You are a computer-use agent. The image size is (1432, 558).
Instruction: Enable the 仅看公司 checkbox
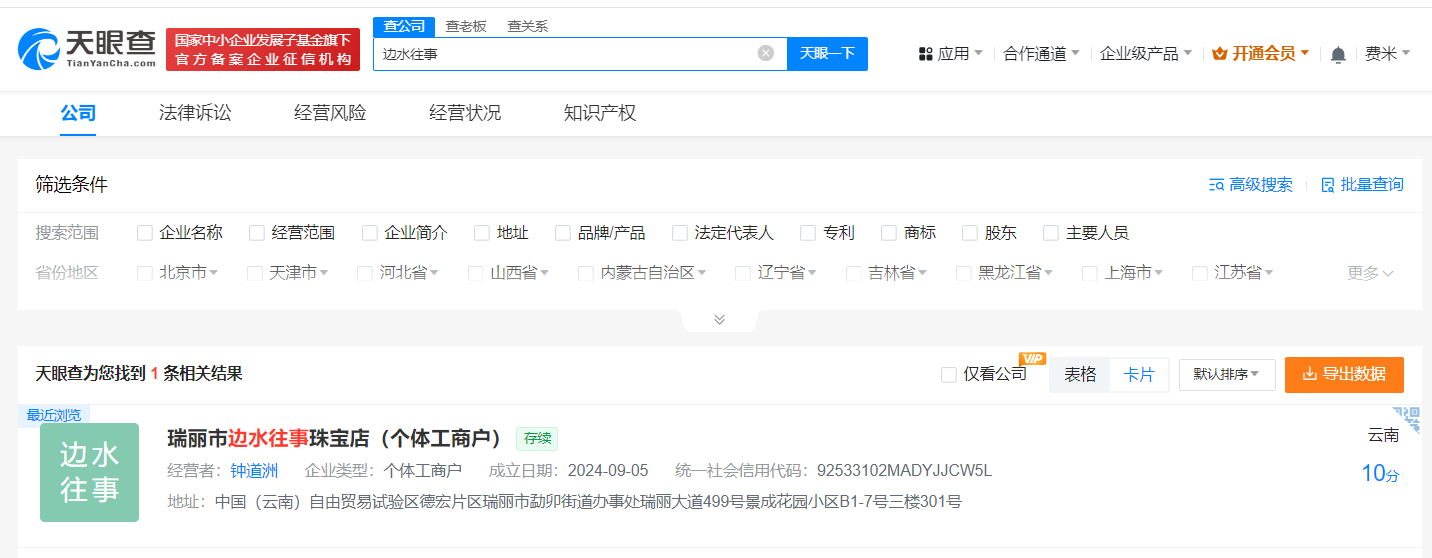tap(949, 374)
